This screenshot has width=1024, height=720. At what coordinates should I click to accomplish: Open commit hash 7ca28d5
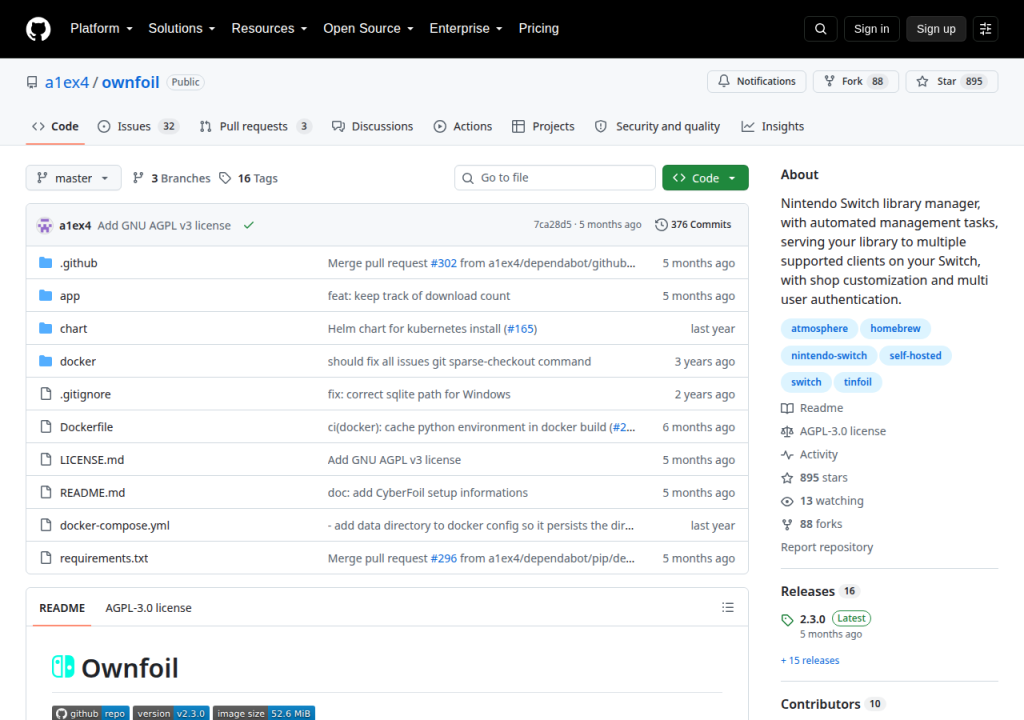pos(552,225)
